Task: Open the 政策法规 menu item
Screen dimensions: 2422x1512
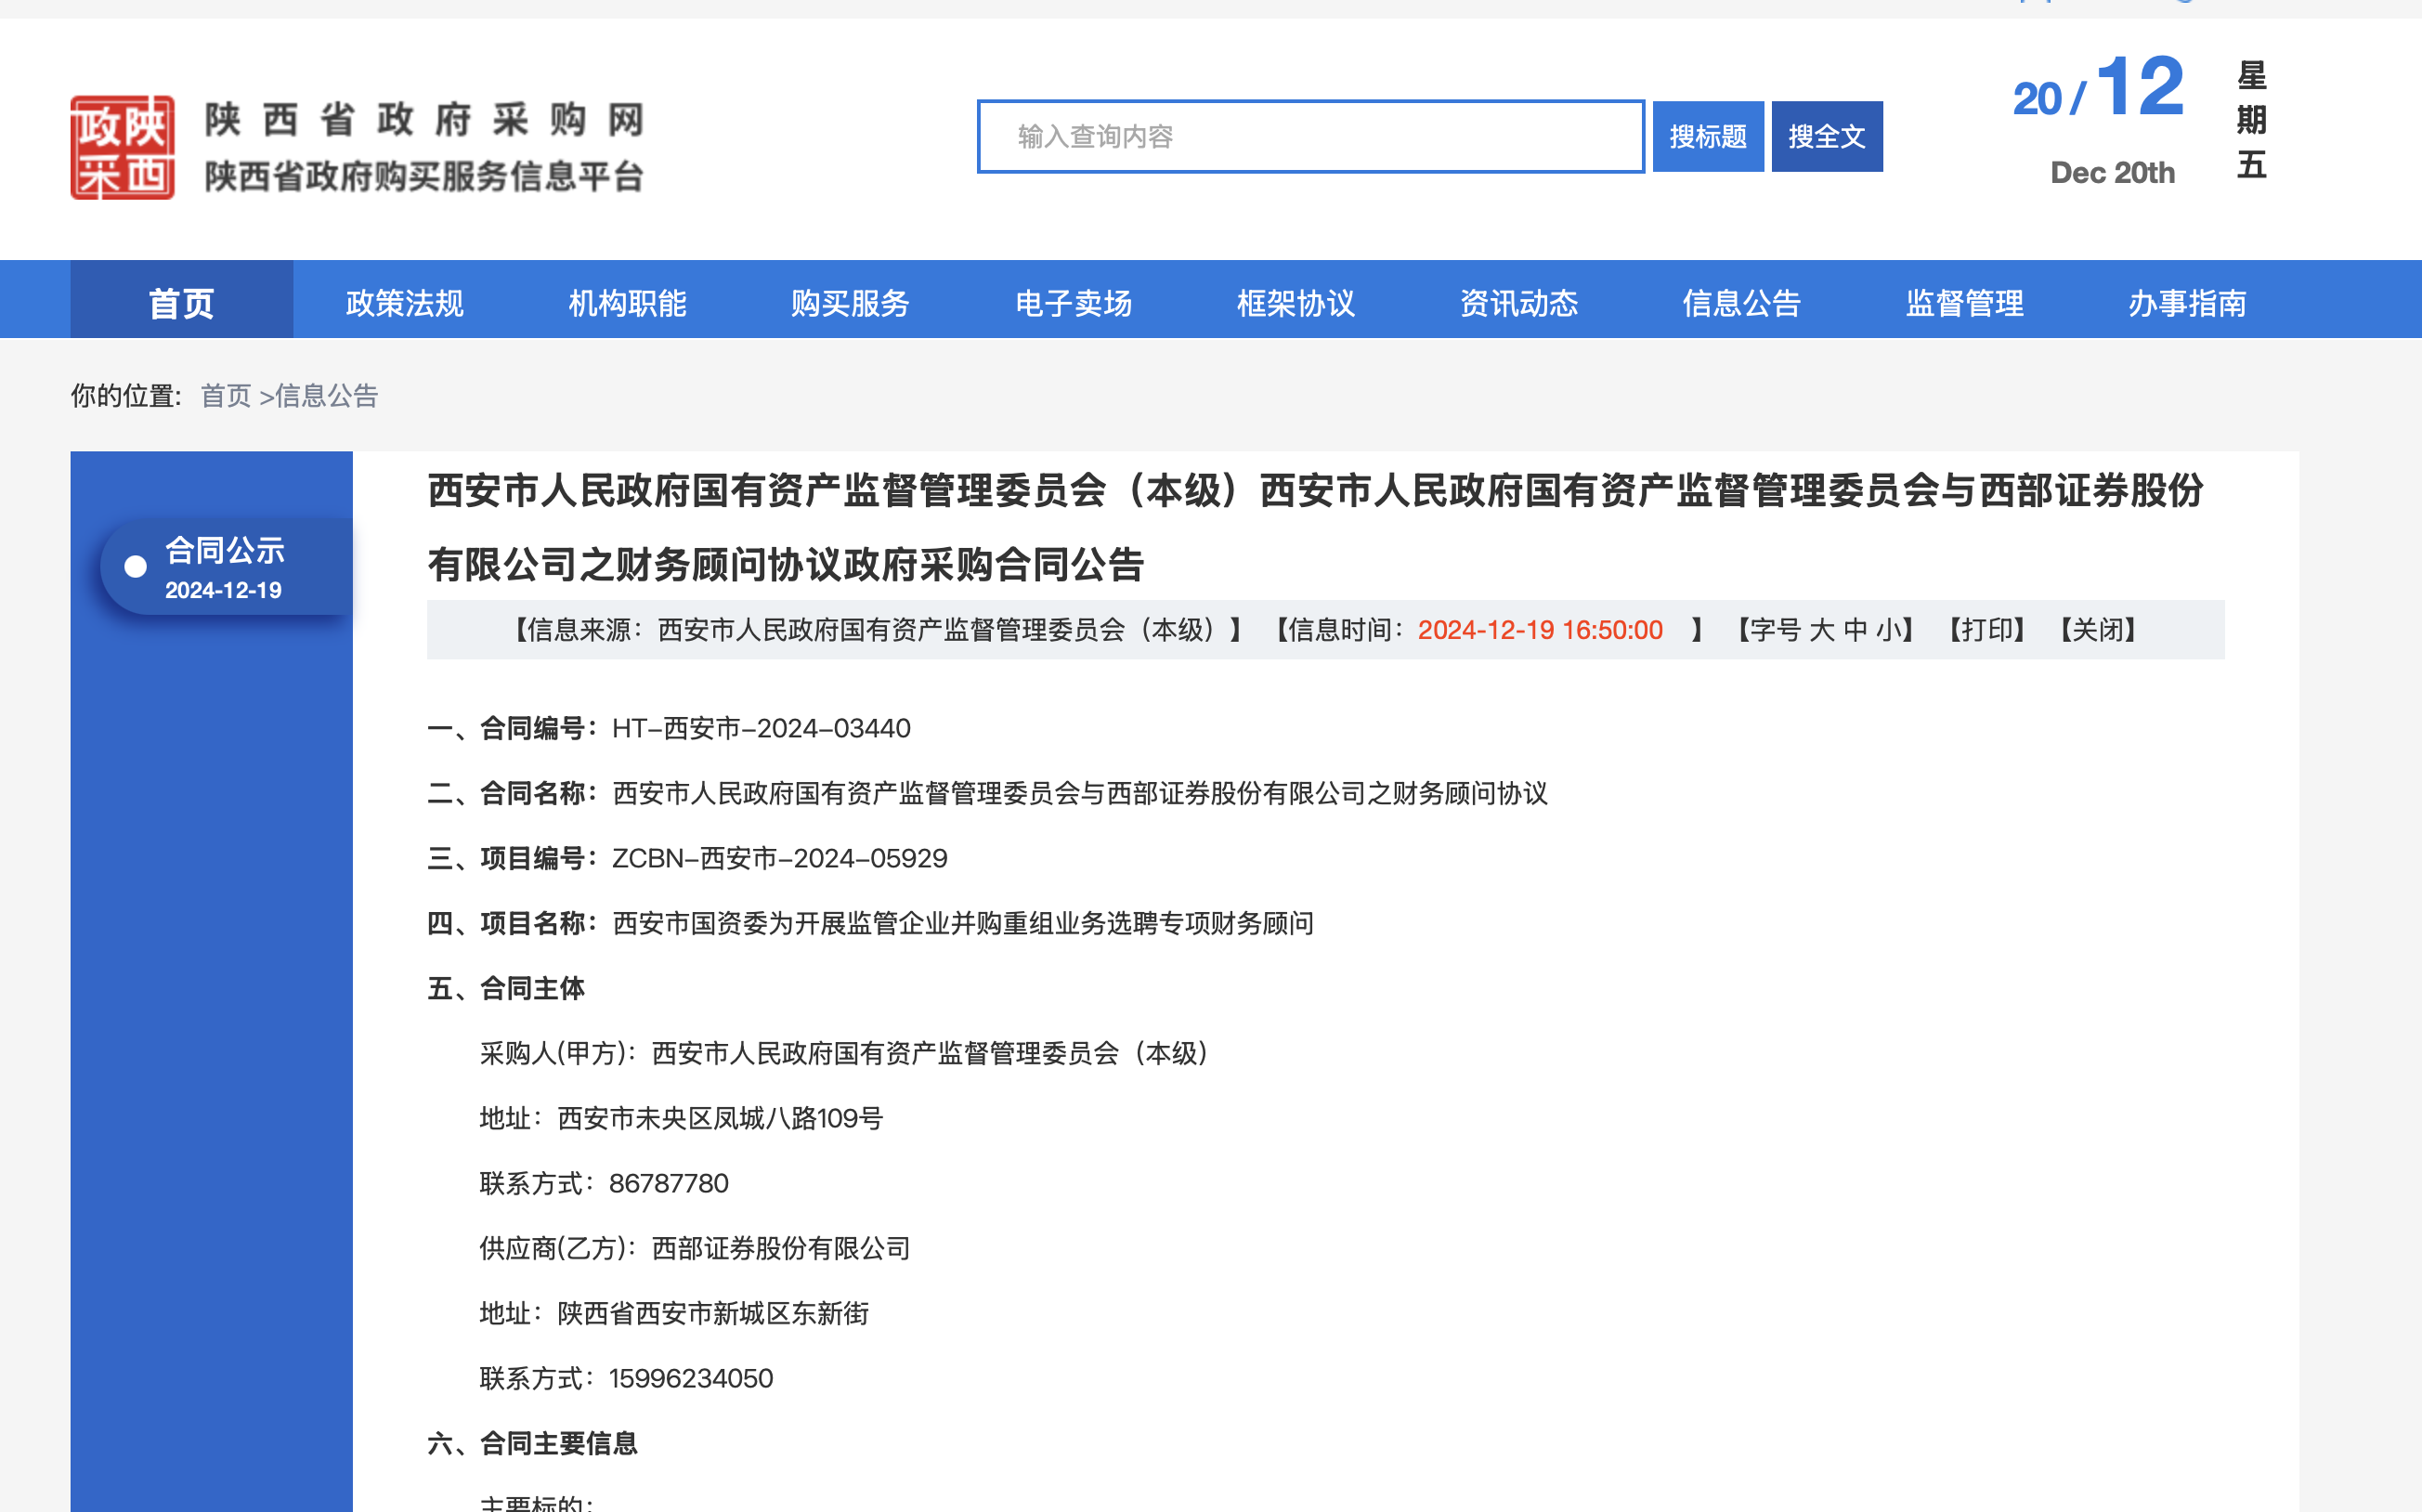Action: click(x=404, y=303)
